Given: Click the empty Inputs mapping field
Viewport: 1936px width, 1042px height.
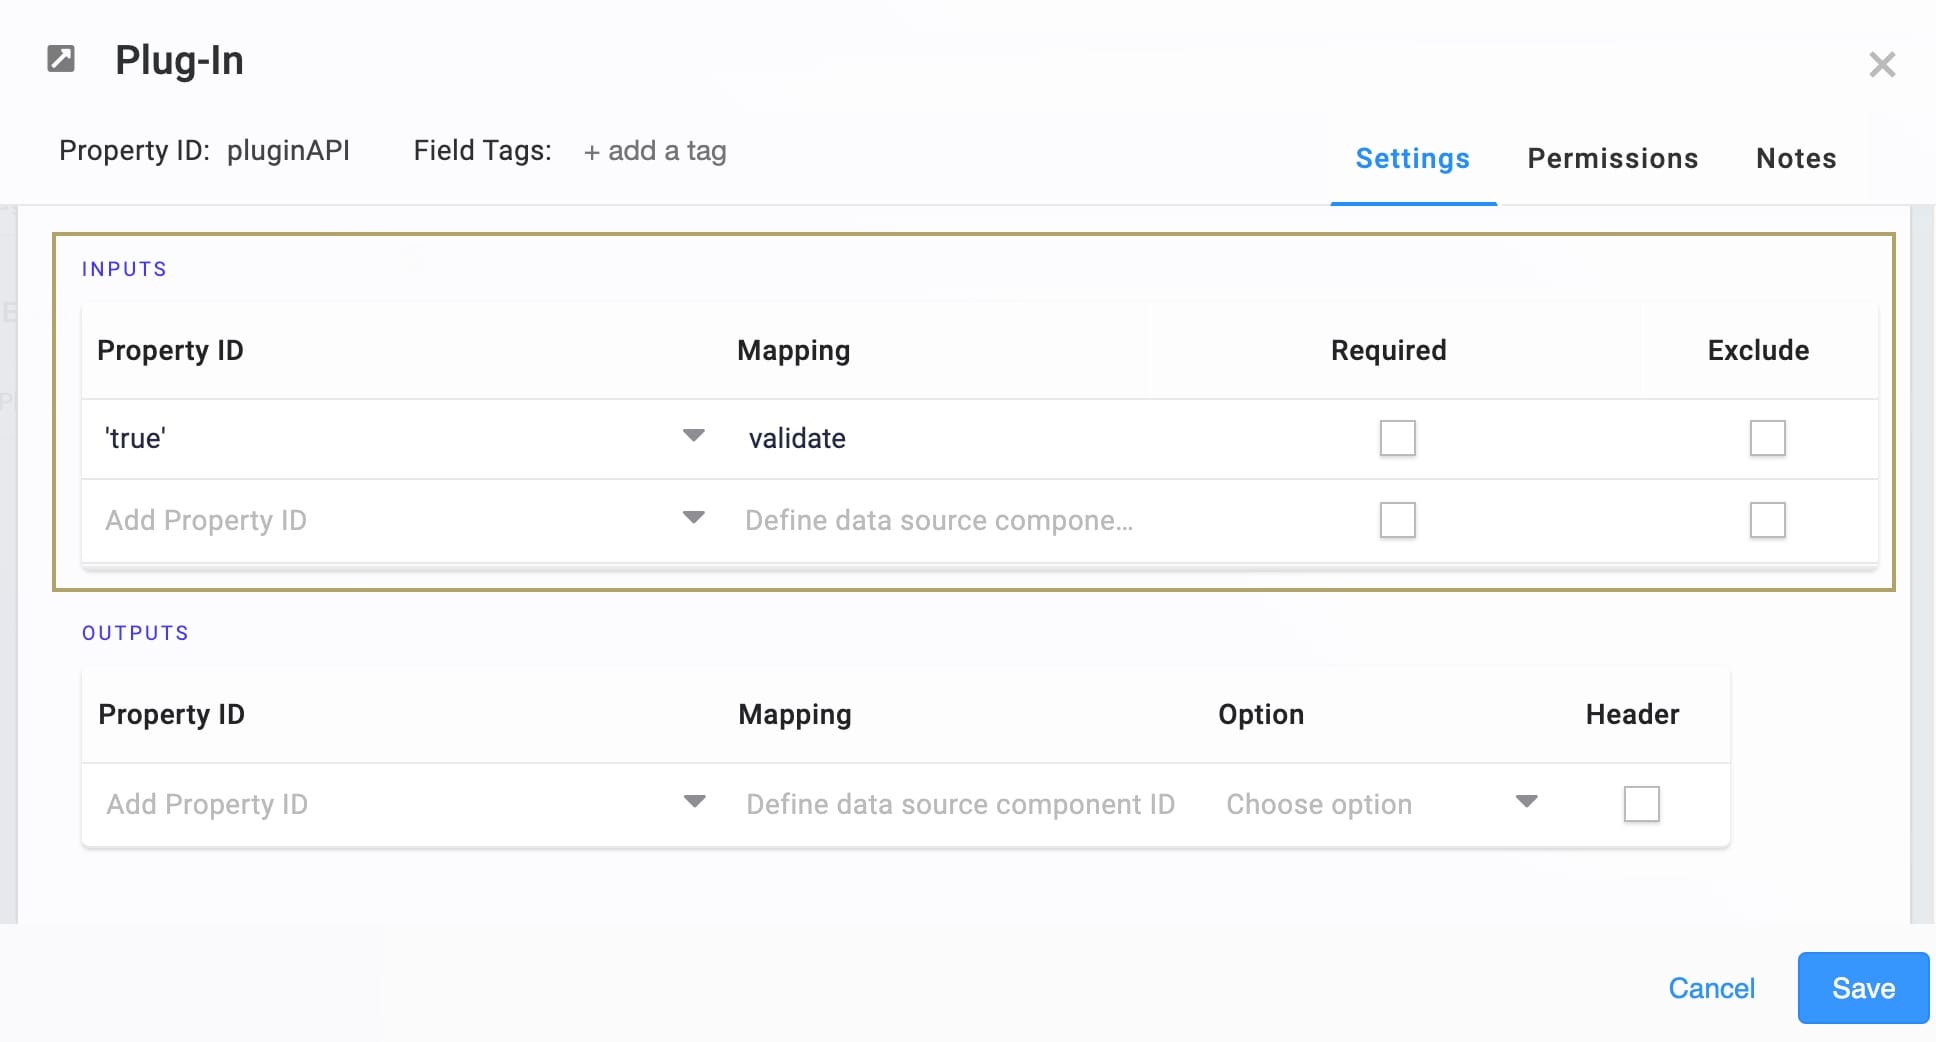Looking at the screenshot, I should [940, 520].
